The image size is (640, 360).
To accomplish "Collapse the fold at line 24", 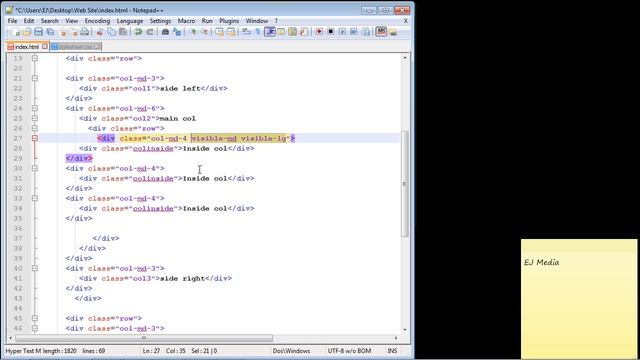I will coord(35,109).
